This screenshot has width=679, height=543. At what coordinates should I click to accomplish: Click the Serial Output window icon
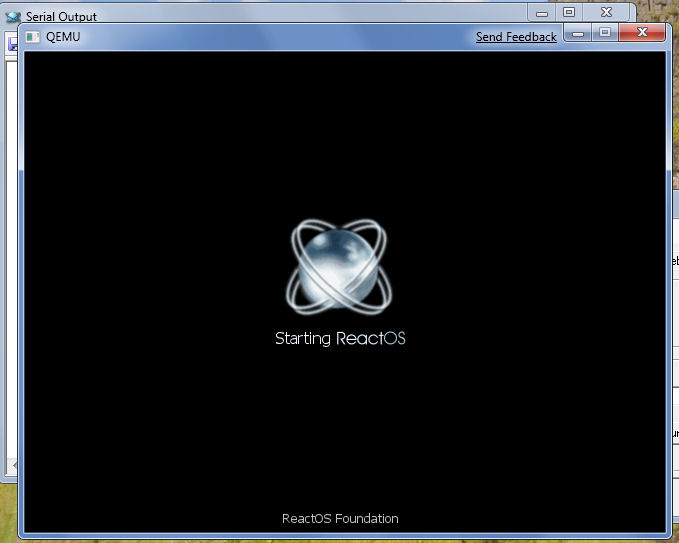(13, 17)
